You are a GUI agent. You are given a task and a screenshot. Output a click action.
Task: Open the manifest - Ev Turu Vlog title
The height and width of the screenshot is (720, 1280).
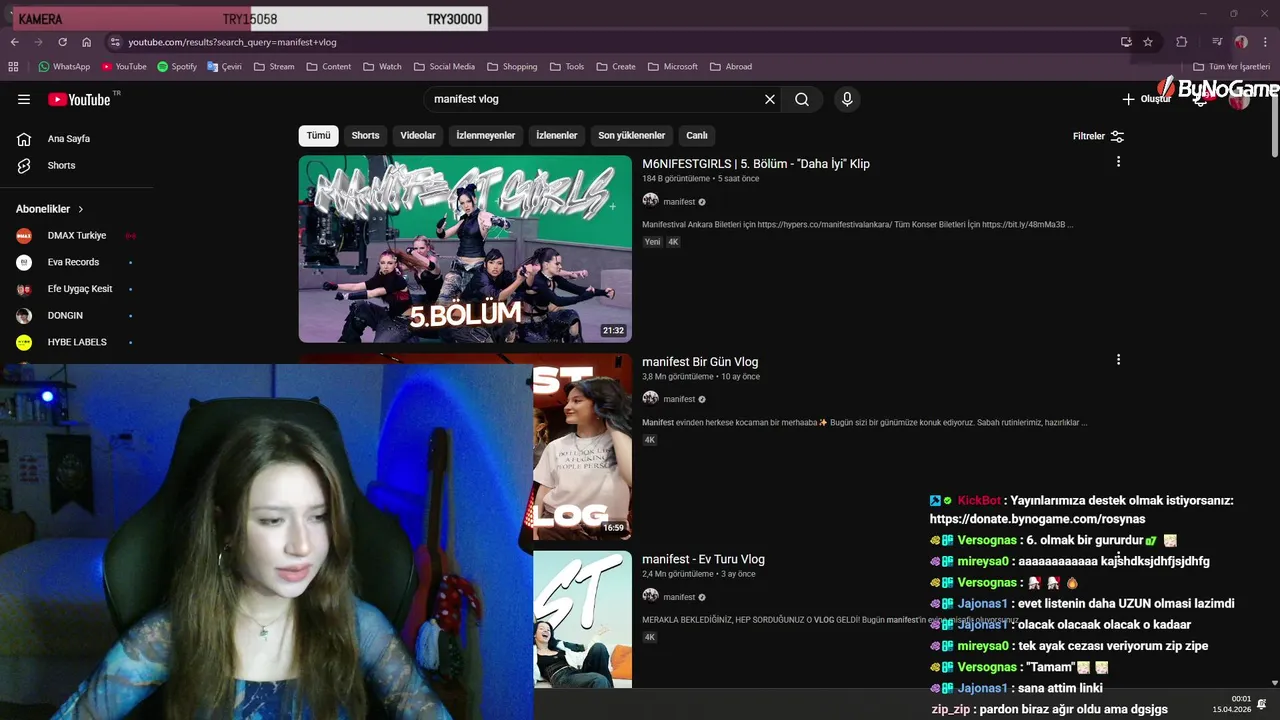[703, 559]
